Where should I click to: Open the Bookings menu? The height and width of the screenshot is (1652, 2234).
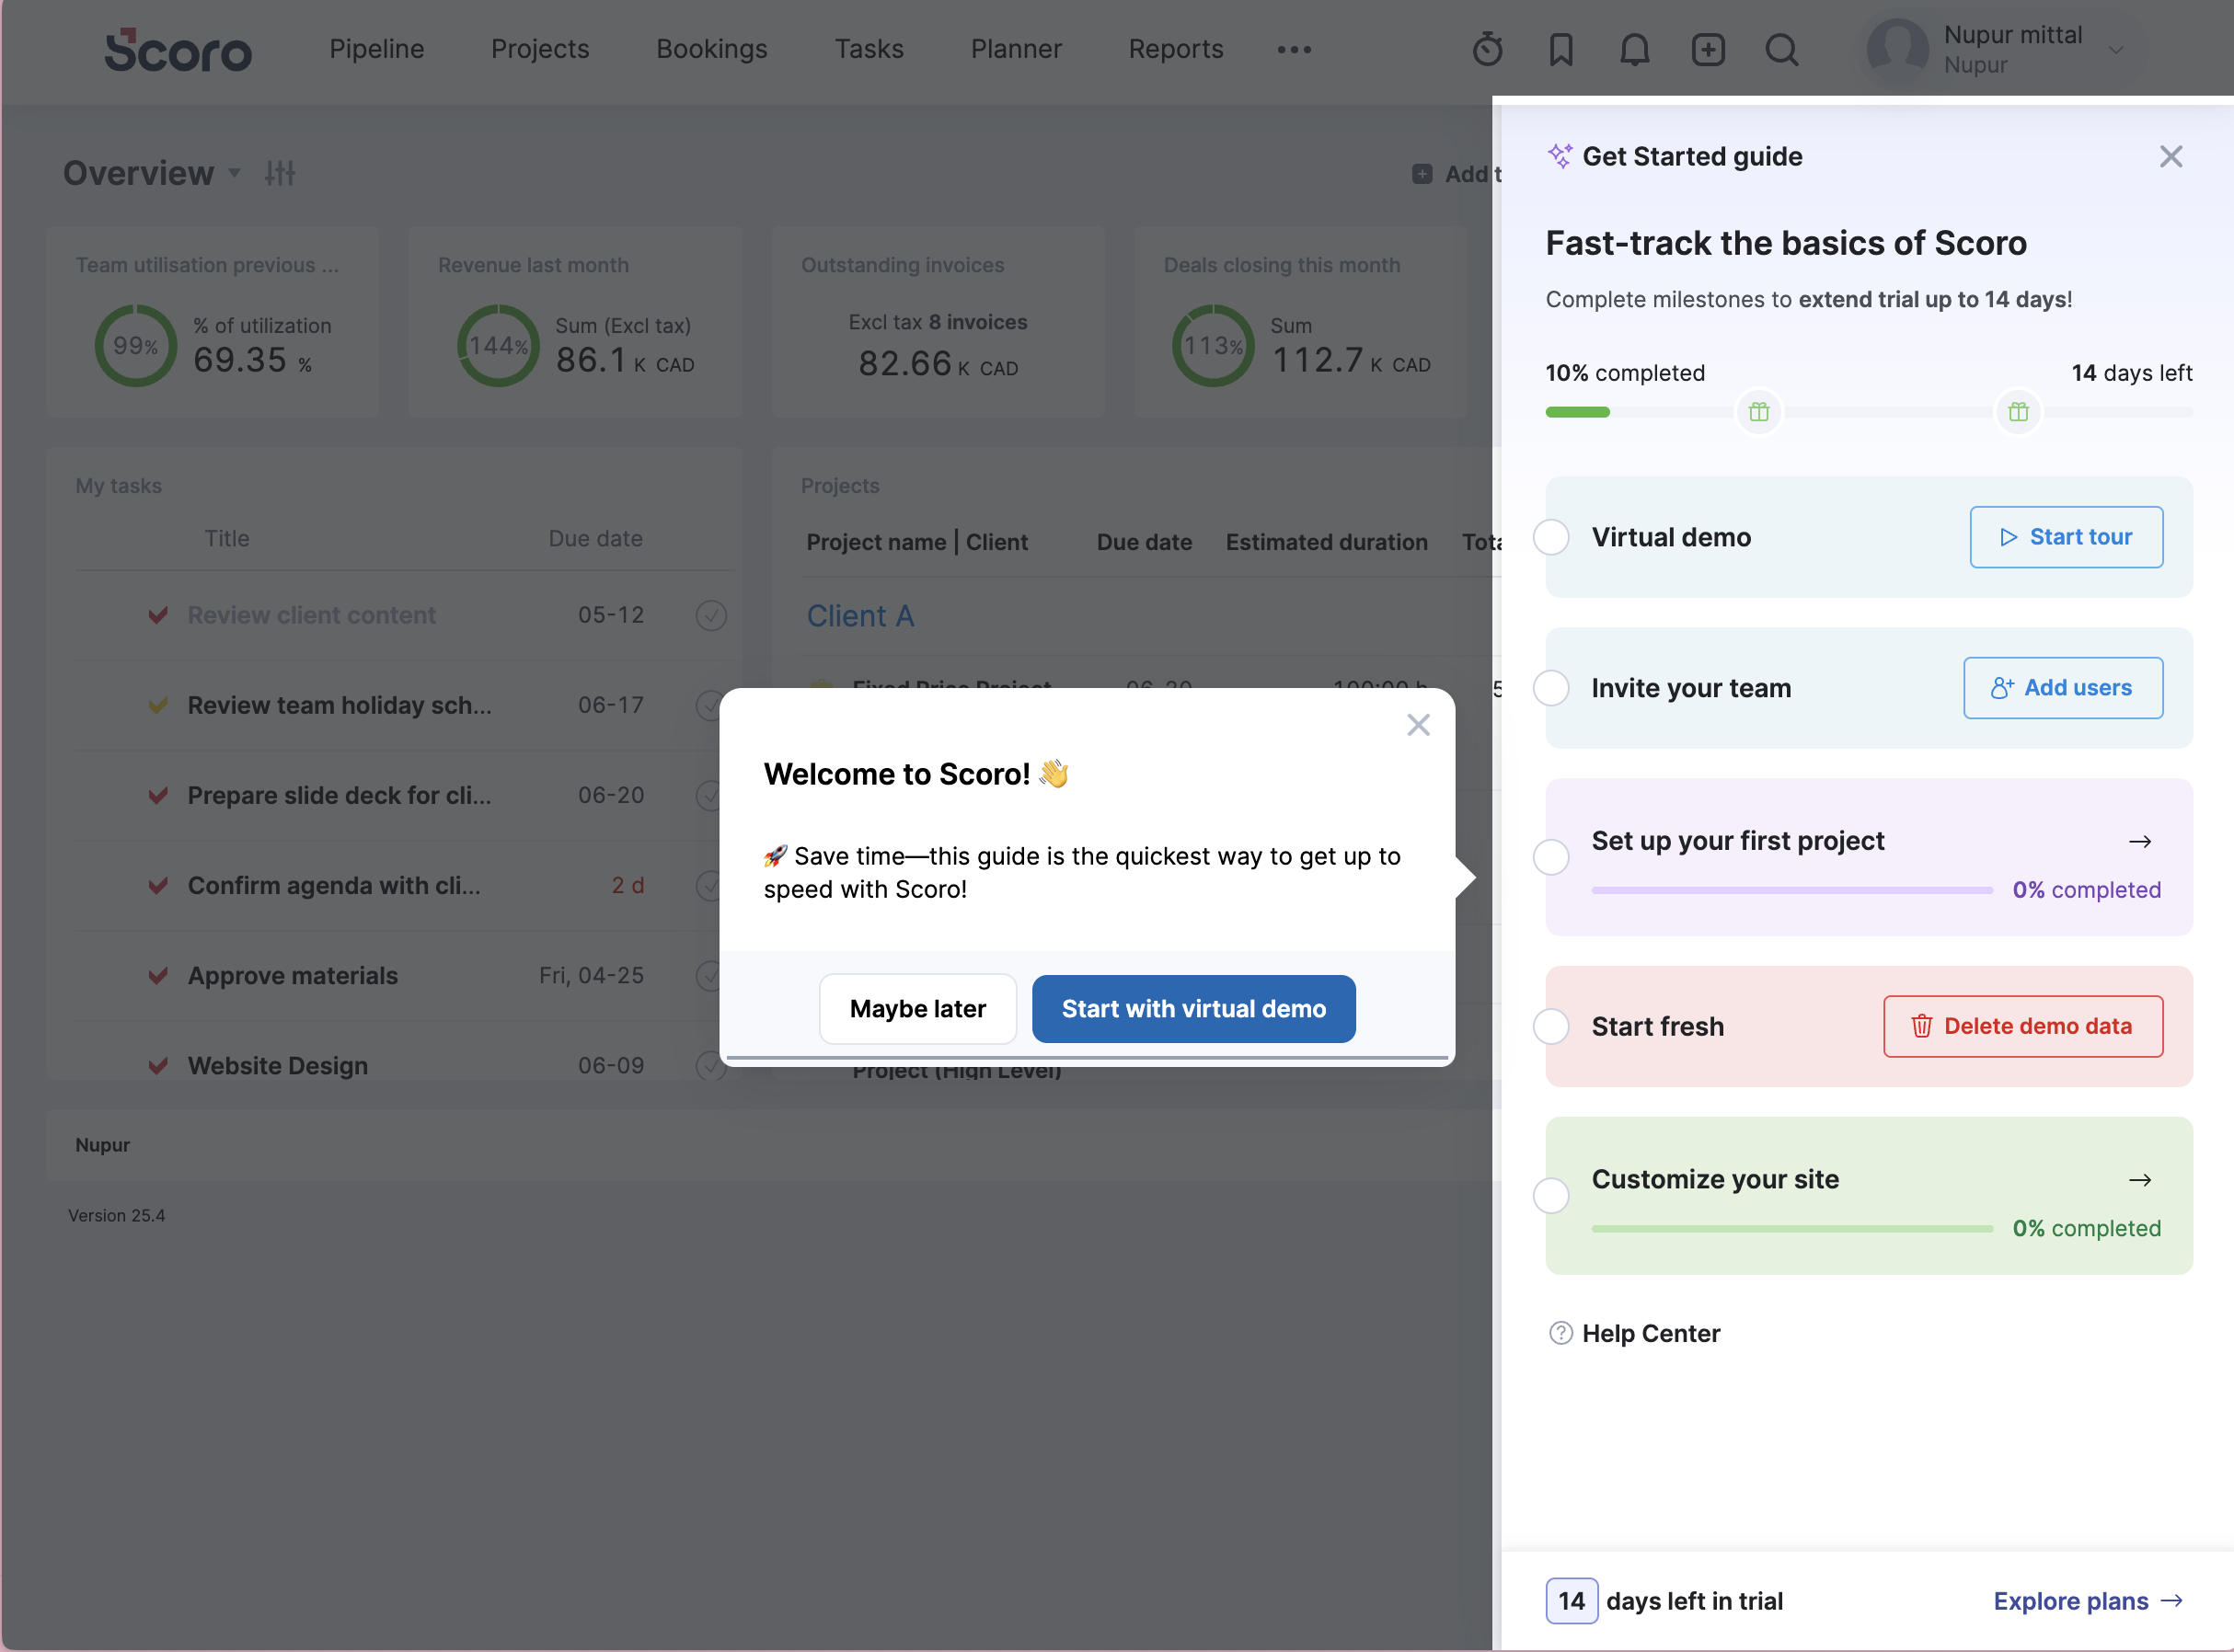(712, 49)
